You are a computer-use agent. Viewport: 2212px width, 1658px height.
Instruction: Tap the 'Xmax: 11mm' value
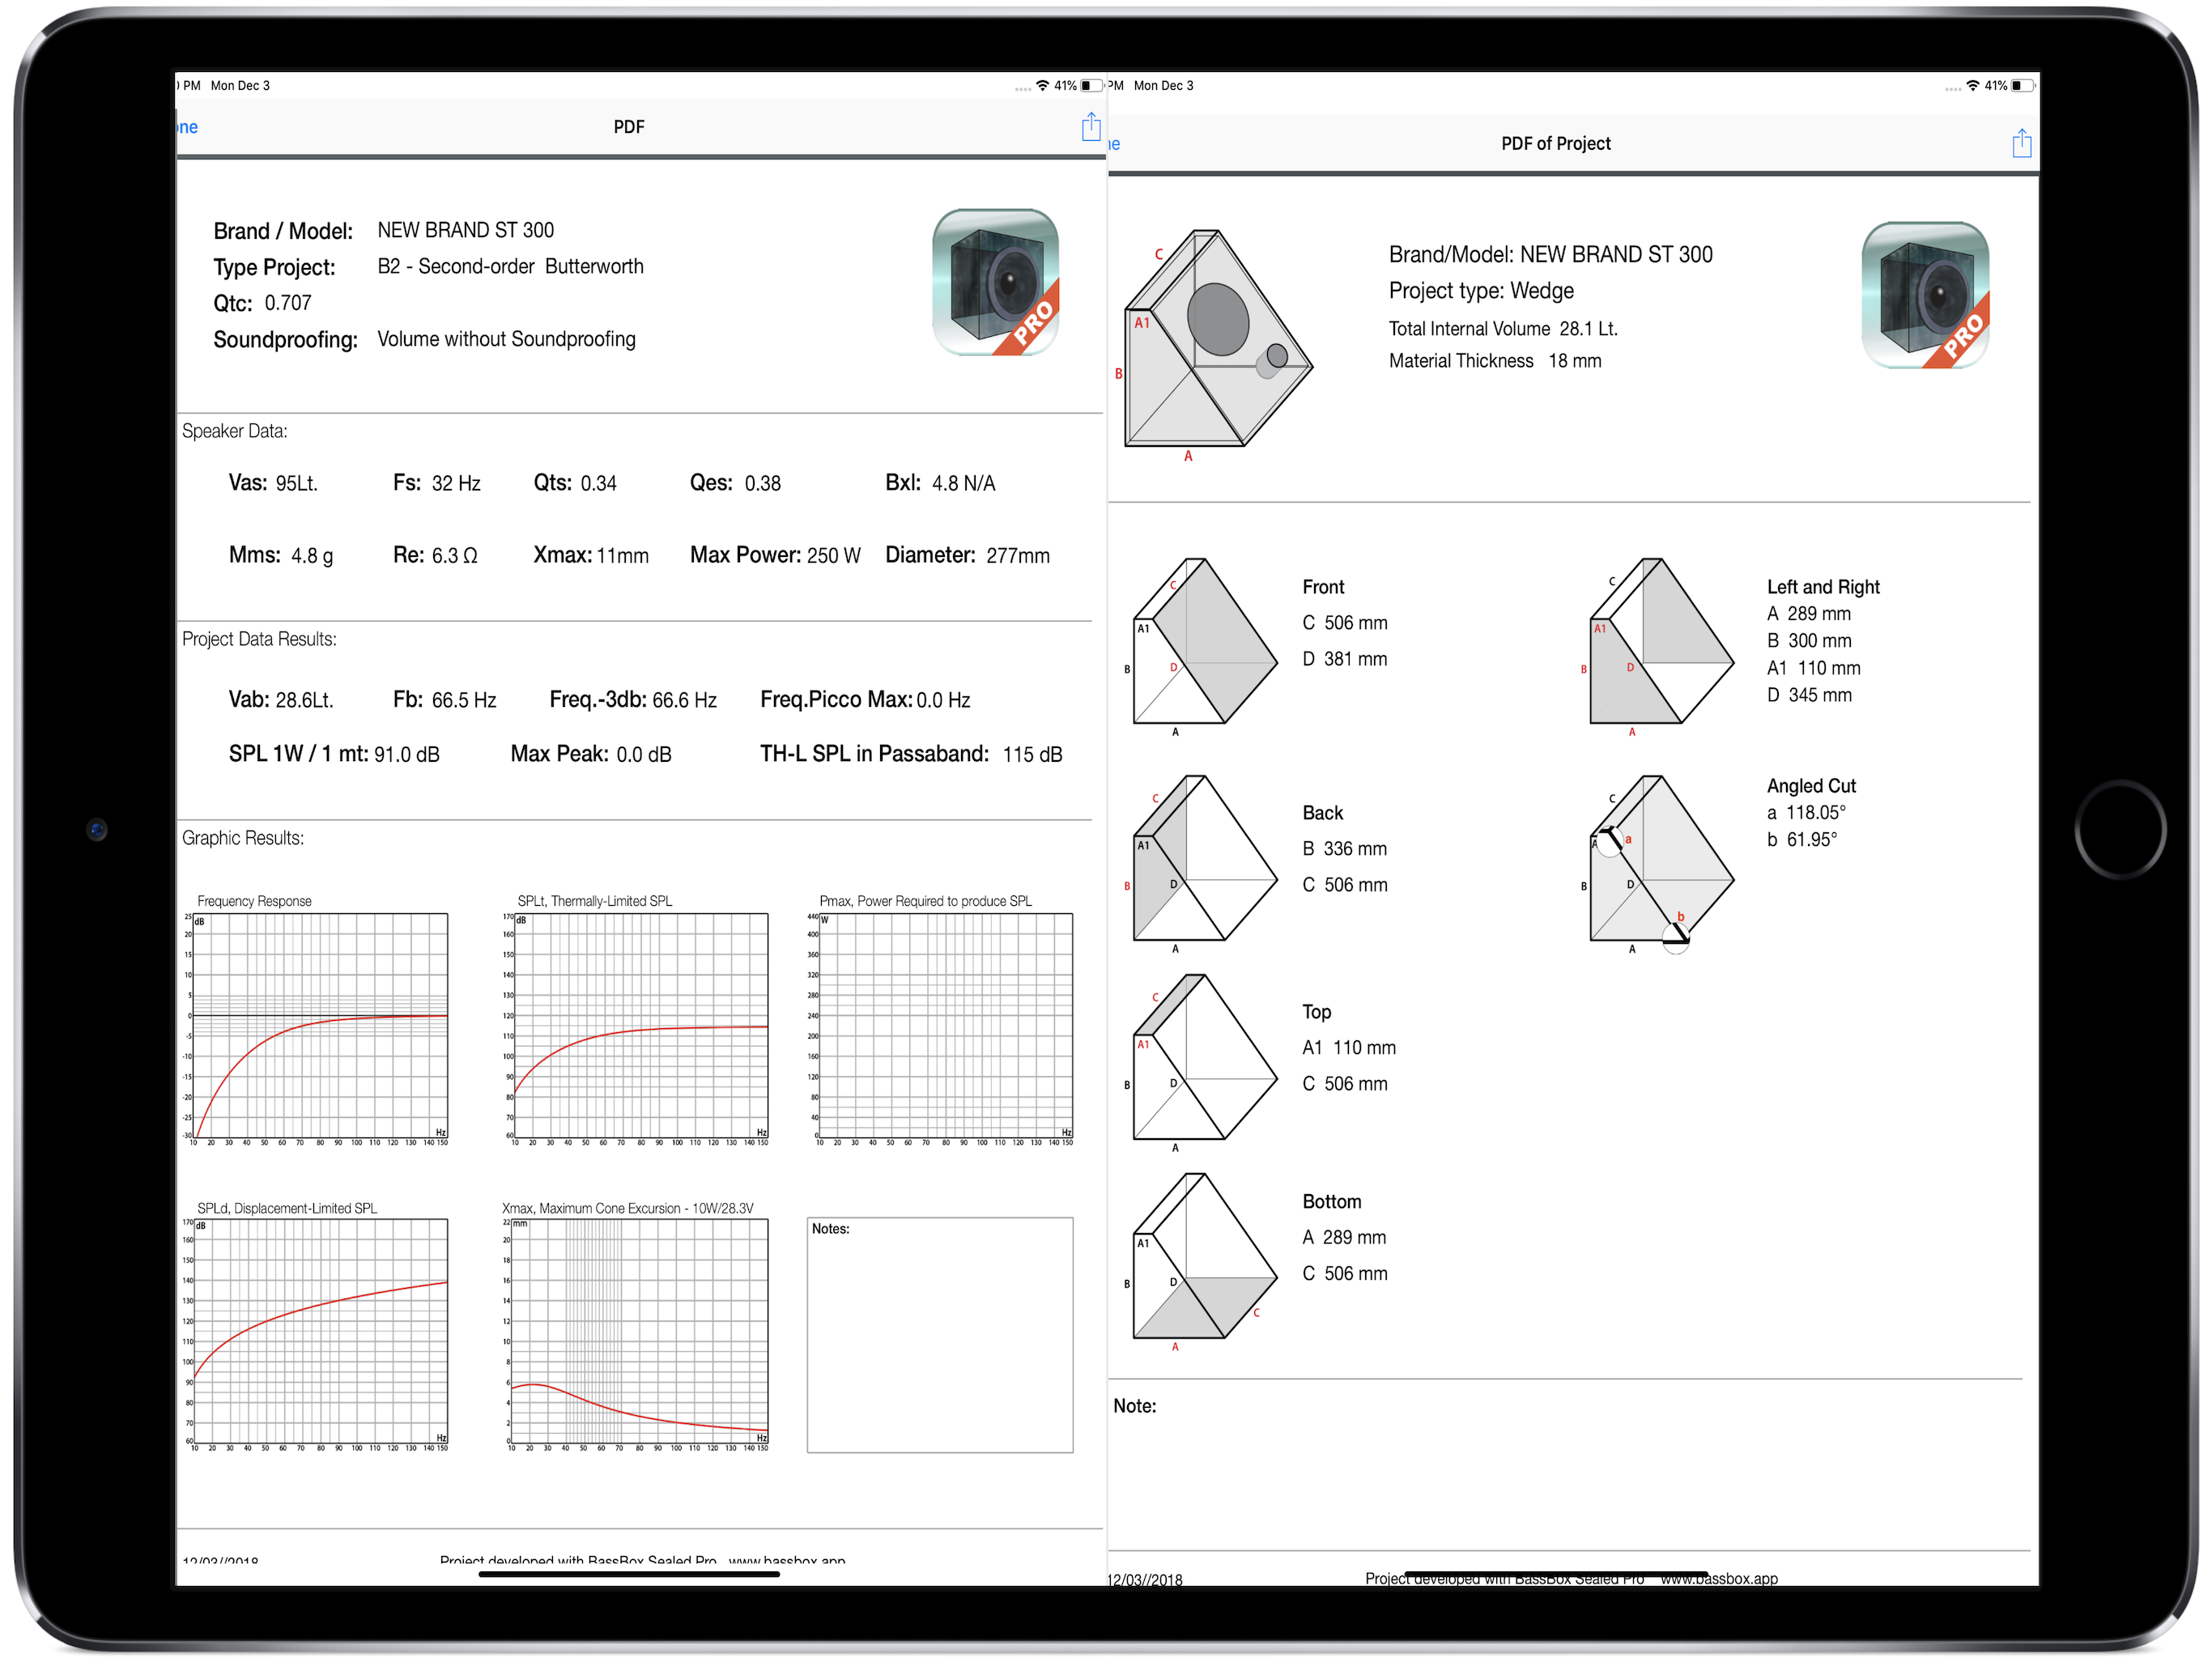coord(591,555)
